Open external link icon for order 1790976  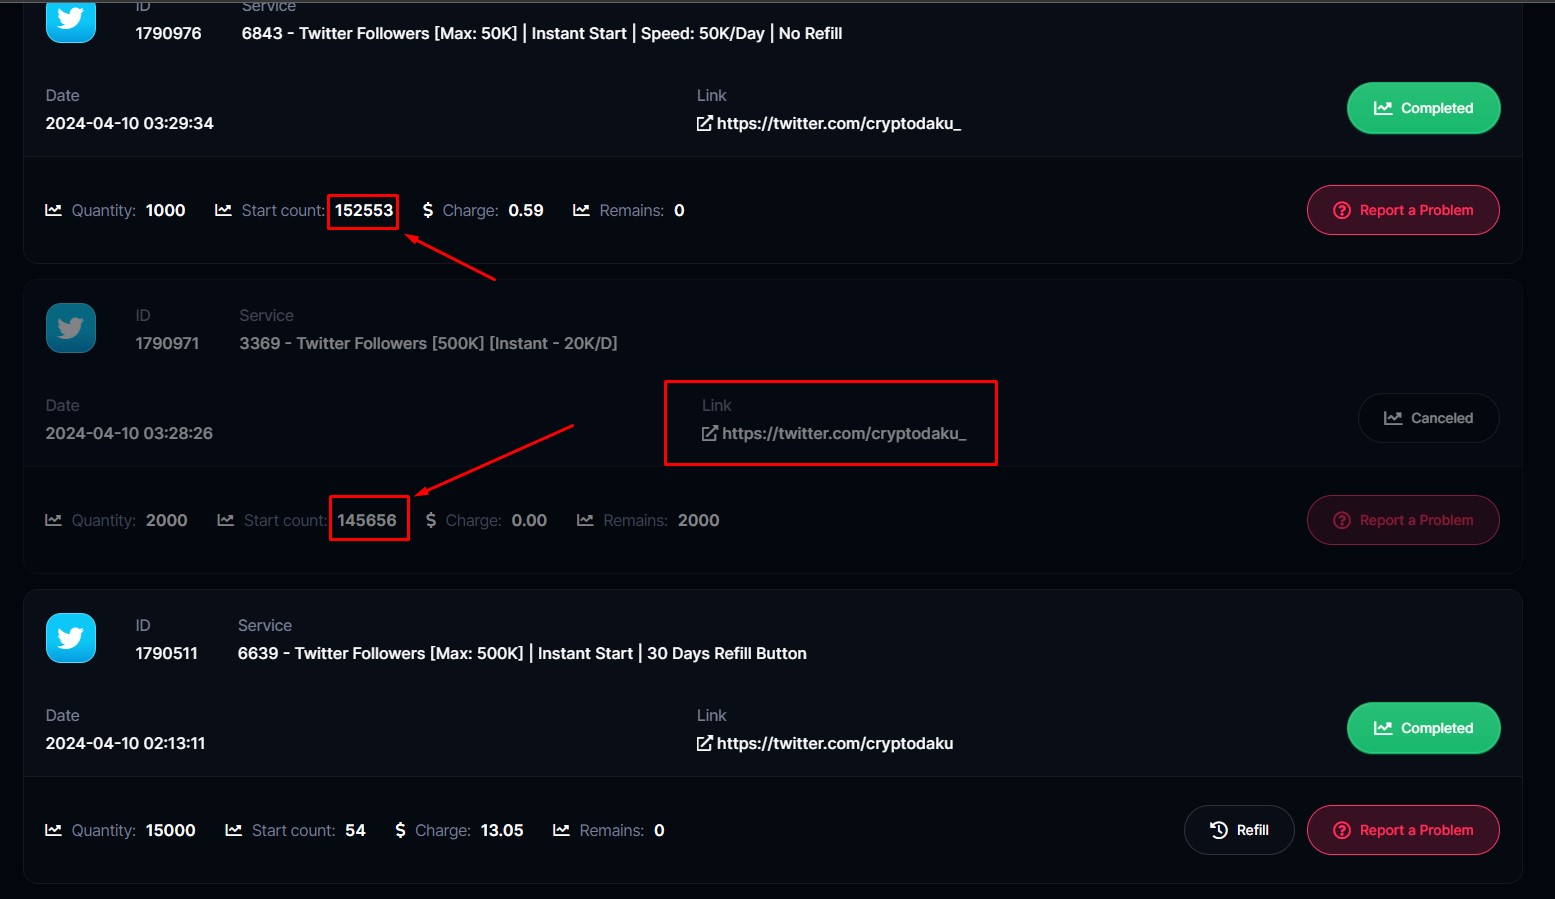point(705,123)
